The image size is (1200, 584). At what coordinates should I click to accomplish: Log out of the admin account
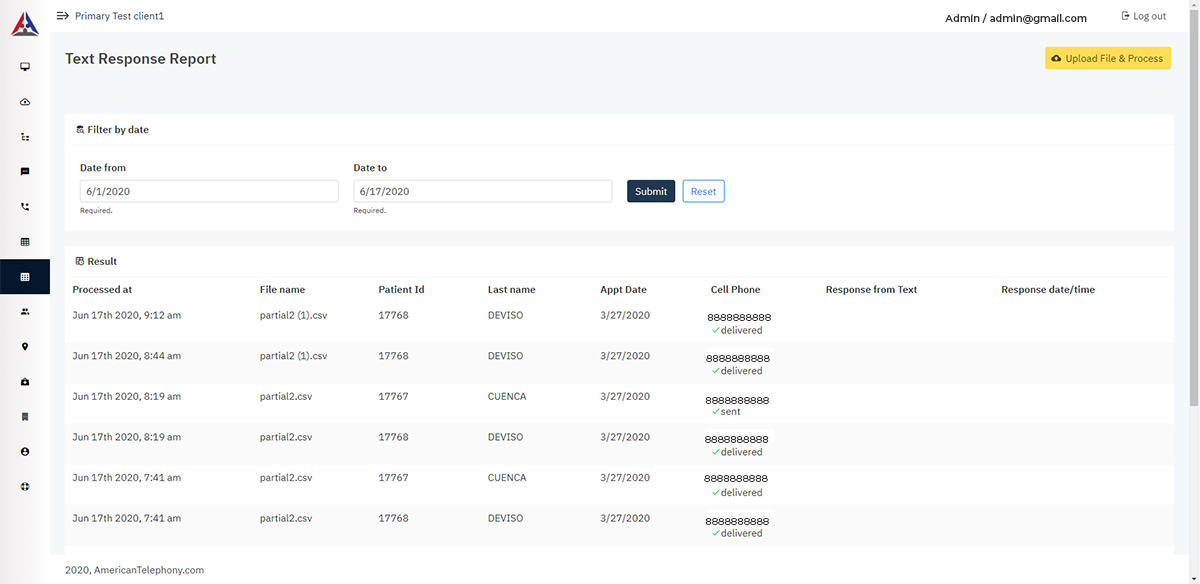[1144, 16]
